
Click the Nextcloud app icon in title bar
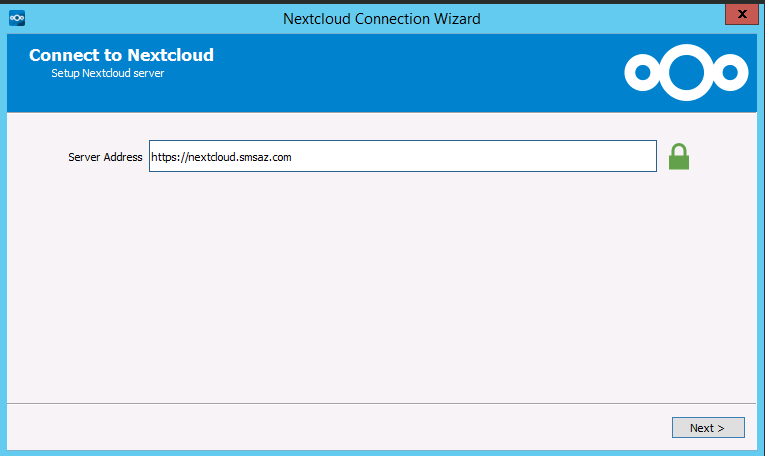pyautogui.click(x=17, y=18)
